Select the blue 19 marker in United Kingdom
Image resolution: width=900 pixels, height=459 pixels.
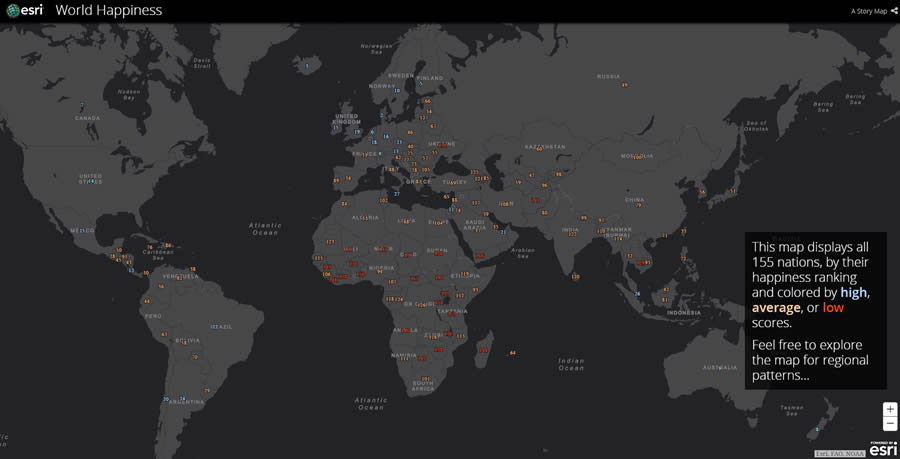tap(358, 132)
